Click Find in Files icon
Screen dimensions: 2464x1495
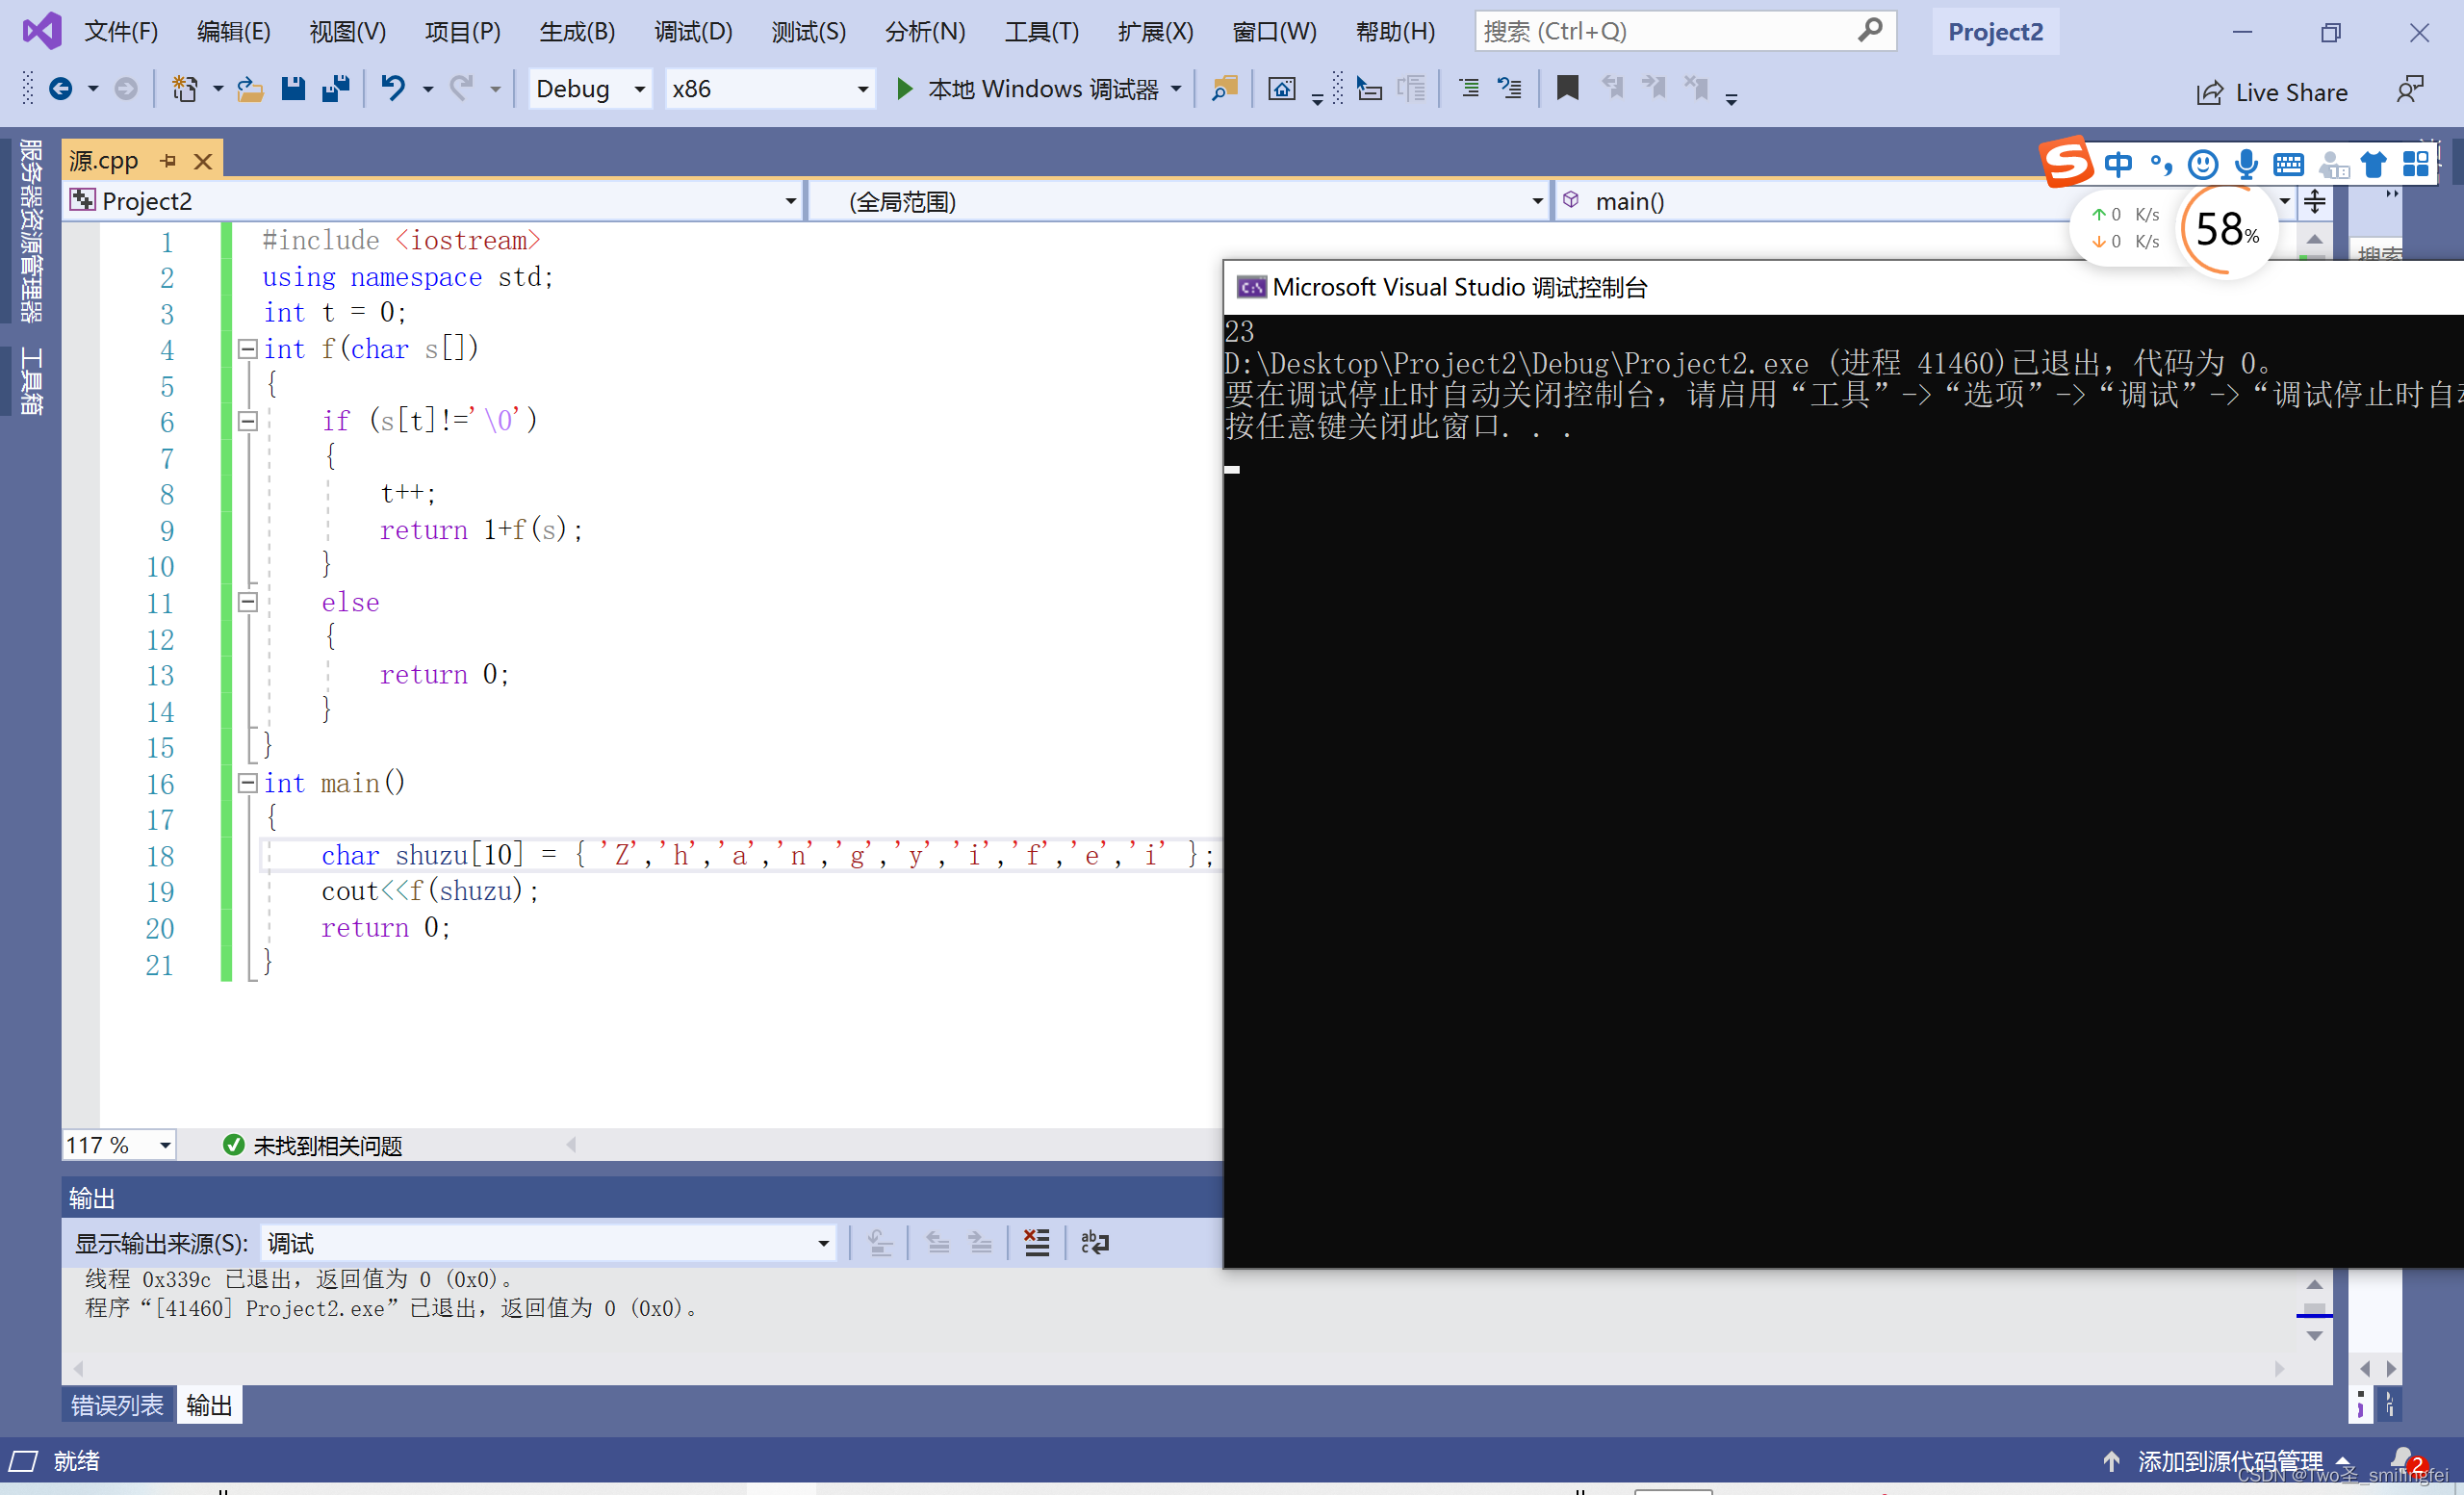pyautogui.click(x=1224, y=89)
